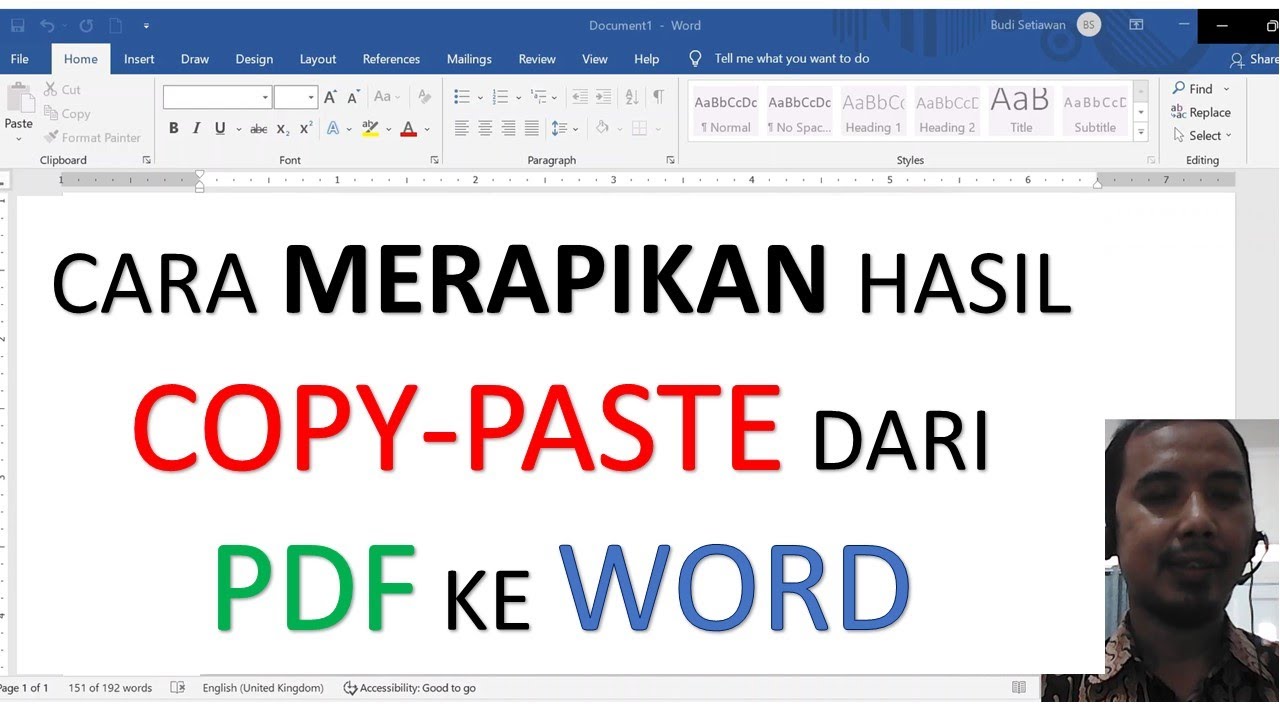Decrease font size with shrink font icon
This screenshot has width=1280, height=720.
click(x=353, y=97)
